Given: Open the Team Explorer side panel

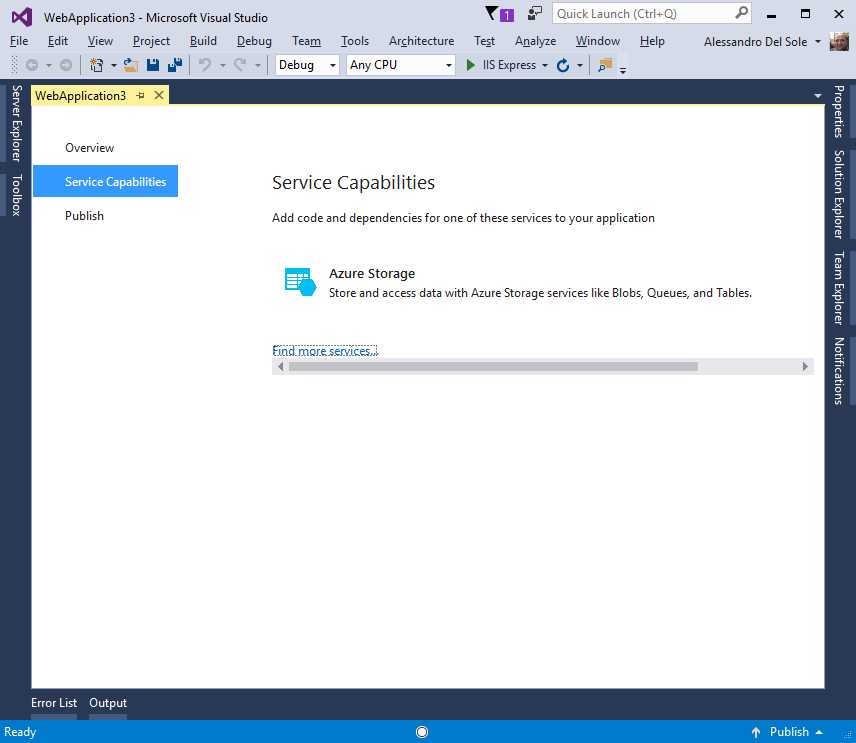Looking at the screenshot, I should pos(839,288).
